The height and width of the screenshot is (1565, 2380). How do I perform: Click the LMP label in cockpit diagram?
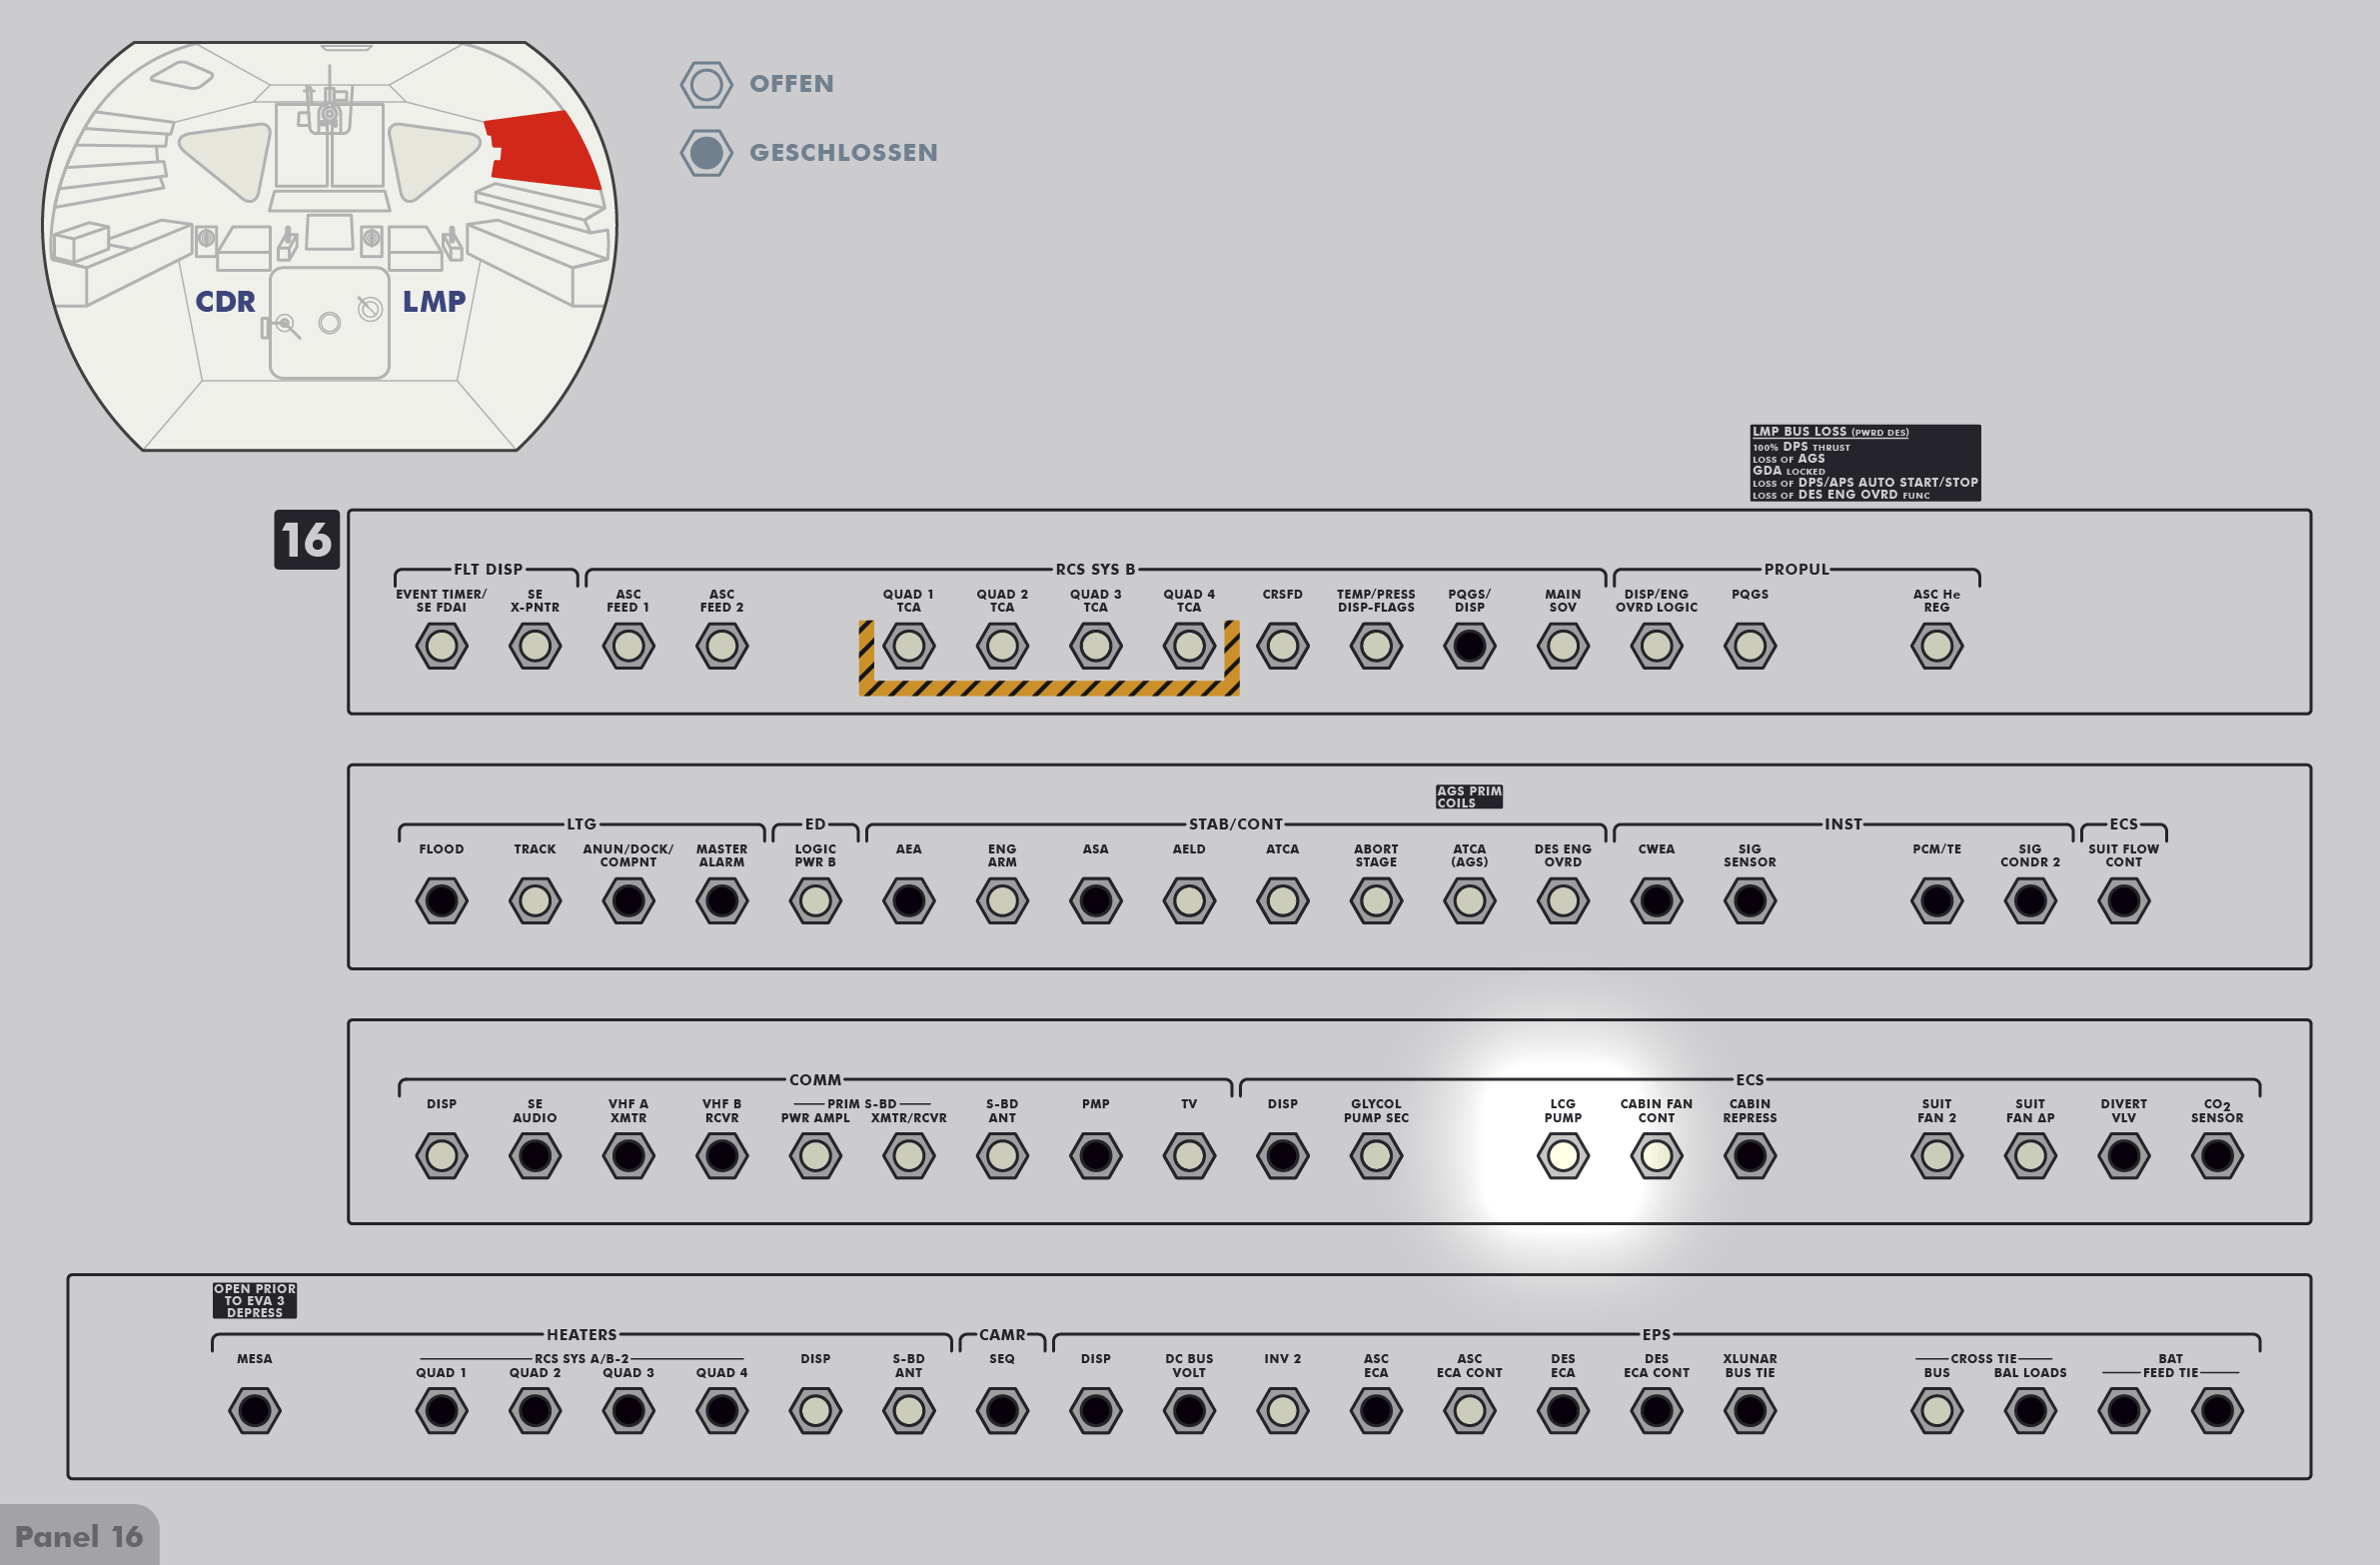point(433,301)
